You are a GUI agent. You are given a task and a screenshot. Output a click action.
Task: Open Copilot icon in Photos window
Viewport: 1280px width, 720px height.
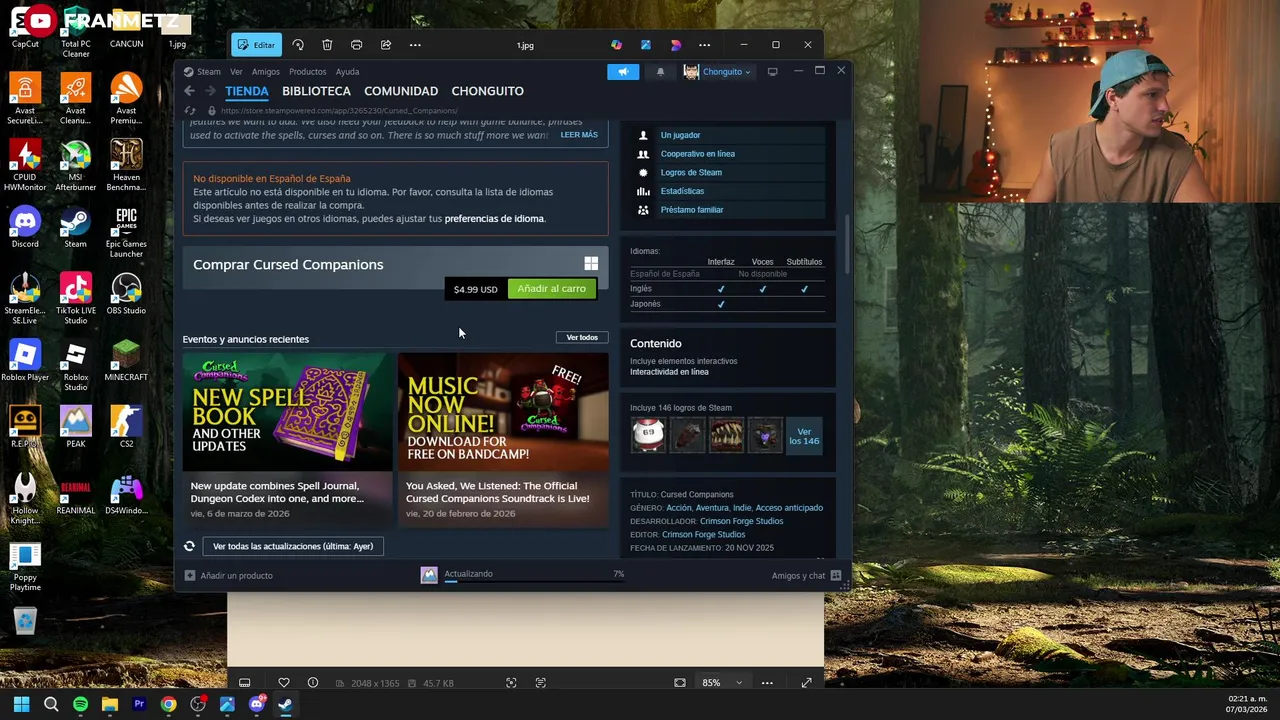coord(616,45)
